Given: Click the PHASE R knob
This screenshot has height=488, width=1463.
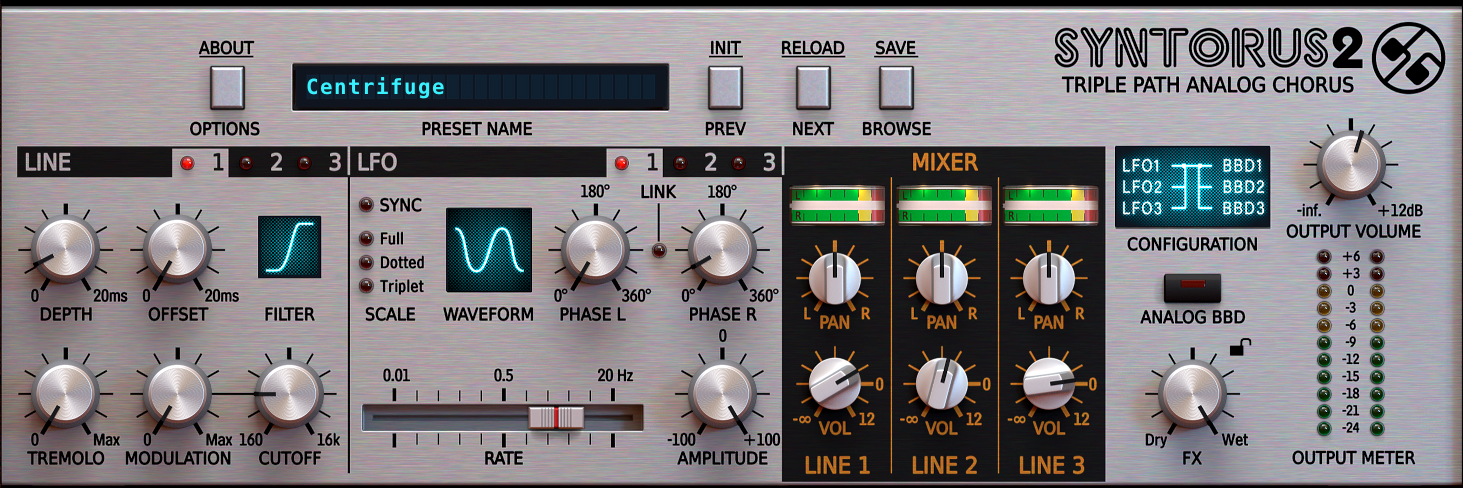Looking at the screenshot, I should click(722, 251).
